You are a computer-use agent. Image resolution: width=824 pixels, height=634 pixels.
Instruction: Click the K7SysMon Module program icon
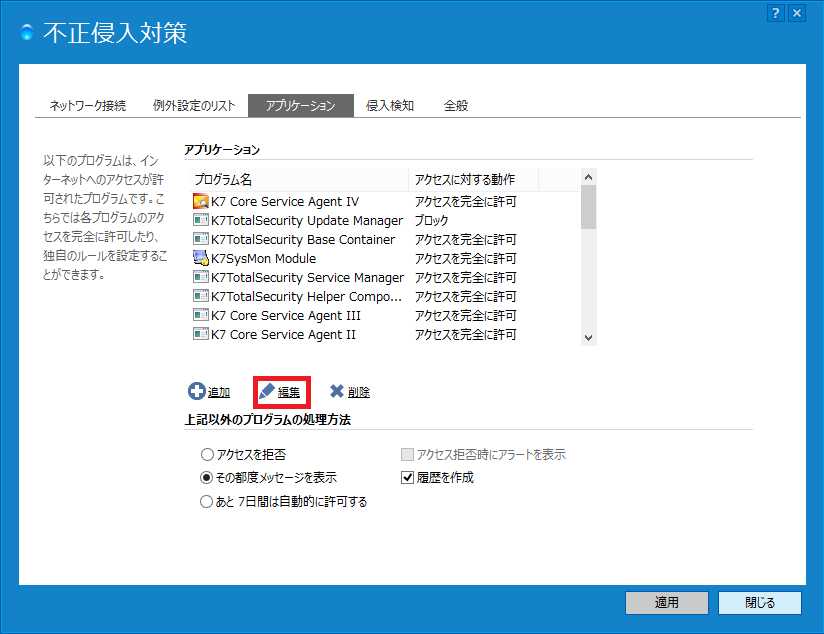[201, 258]
